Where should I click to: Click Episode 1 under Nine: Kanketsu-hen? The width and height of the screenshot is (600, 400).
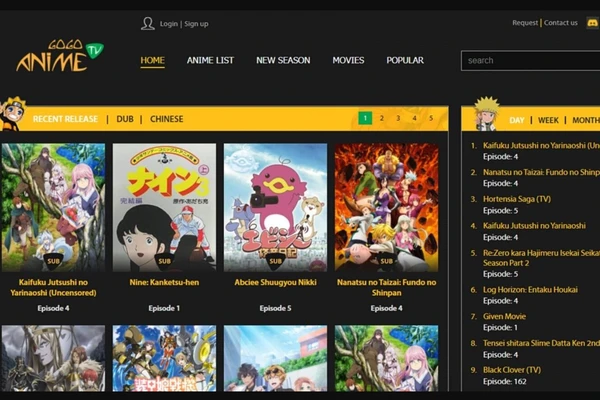[x=164, y=308]
